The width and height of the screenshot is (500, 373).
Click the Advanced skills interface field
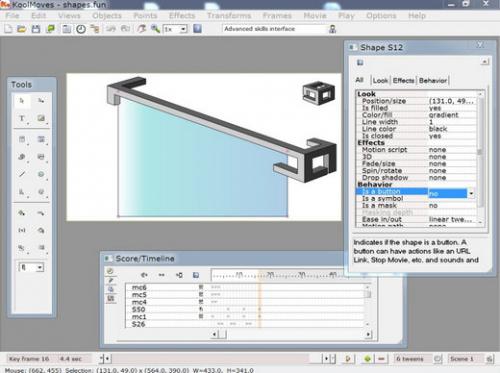pyautogui.click(x=273, y=29)
